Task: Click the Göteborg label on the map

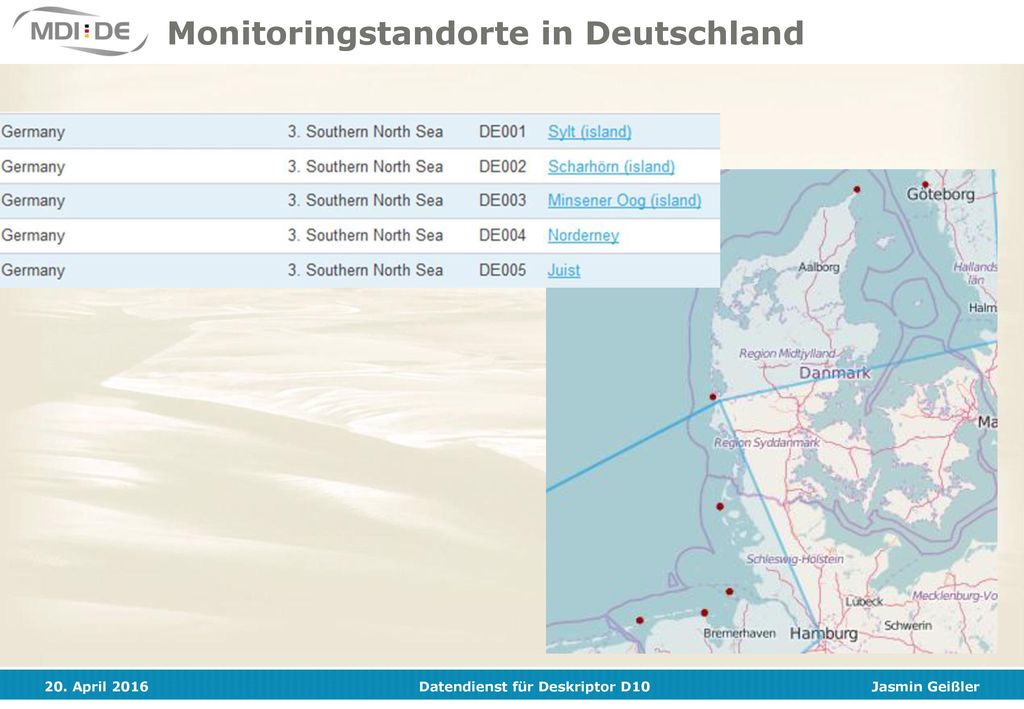Action: [940, 195]
